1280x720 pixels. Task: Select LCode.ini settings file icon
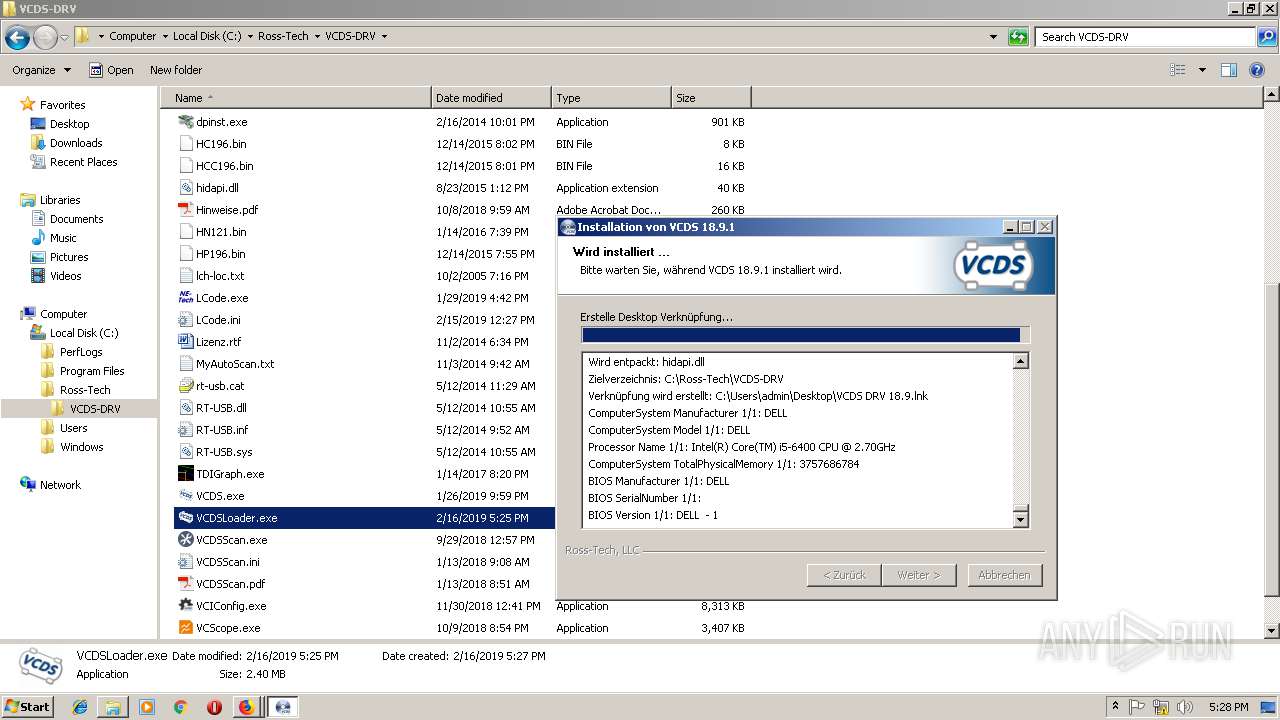185,320
